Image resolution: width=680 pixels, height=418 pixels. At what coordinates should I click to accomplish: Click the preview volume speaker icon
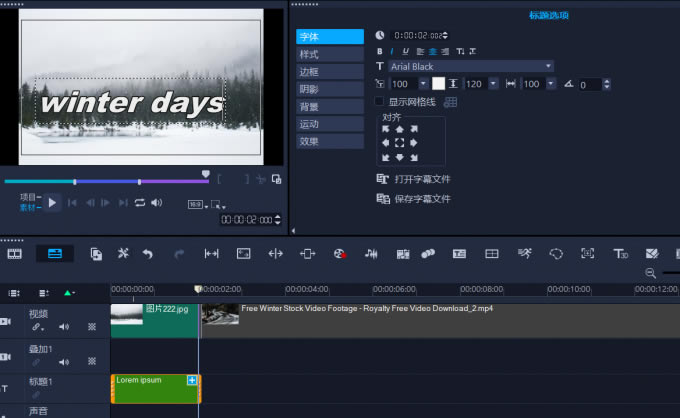click(157, 203)
